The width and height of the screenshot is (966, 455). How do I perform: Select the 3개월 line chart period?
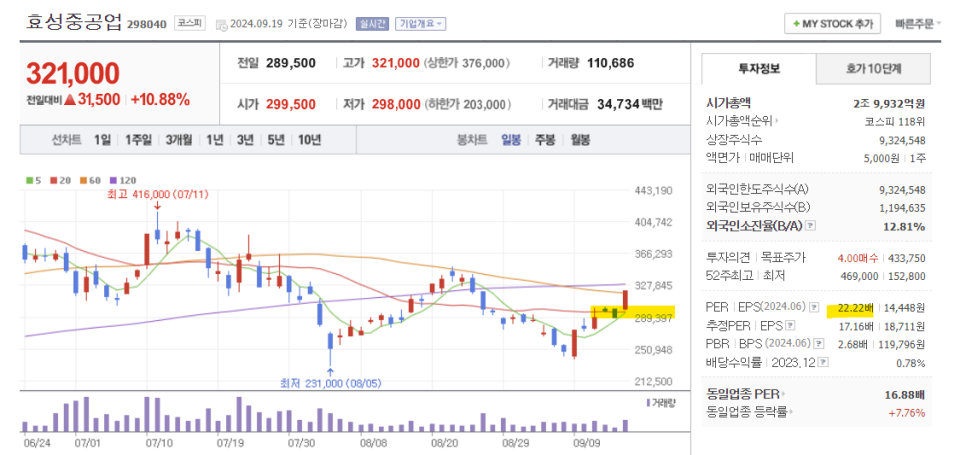(179, 140)
